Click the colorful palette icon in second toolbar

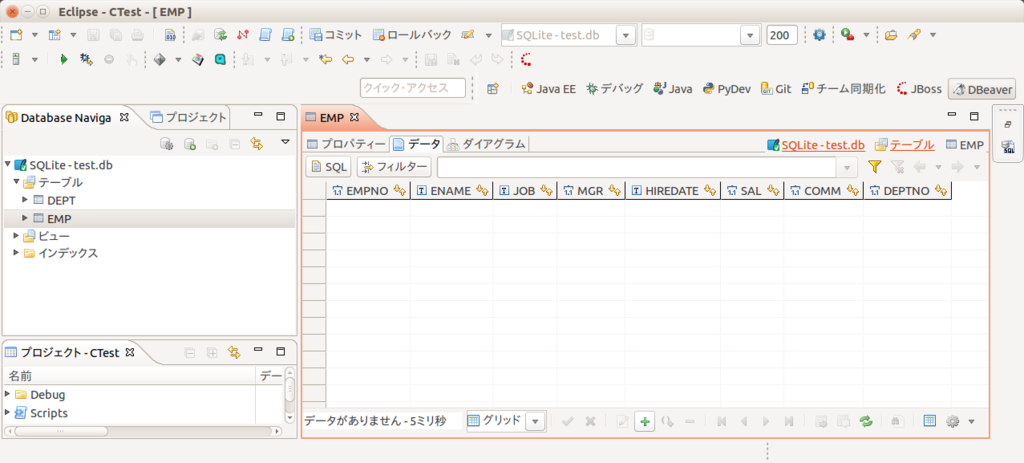point(198,59)
